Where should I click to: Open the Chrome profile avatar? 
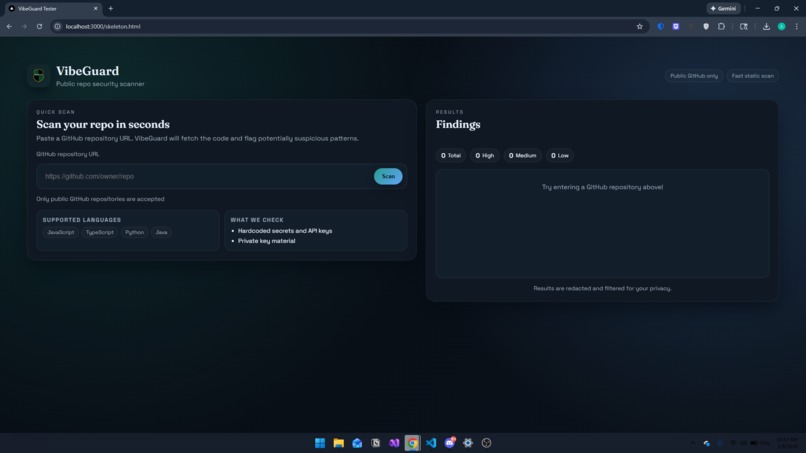click(x=781, y=26)
